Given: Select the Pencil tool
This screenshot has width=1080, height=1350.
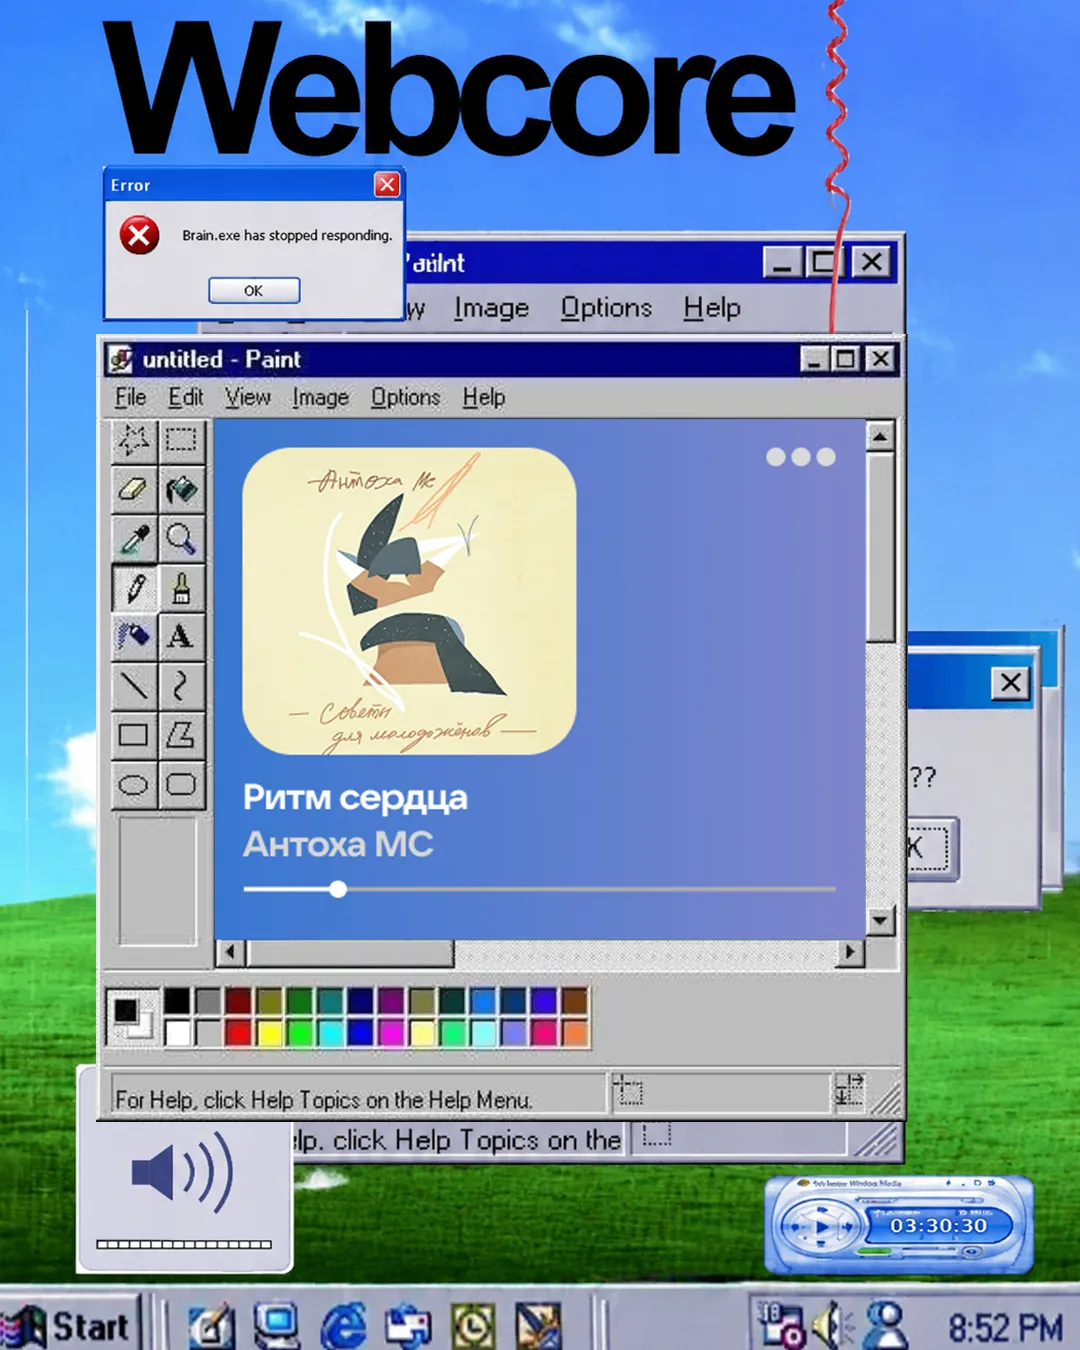Looking at the screenshot, I should (x=133, y=588).
